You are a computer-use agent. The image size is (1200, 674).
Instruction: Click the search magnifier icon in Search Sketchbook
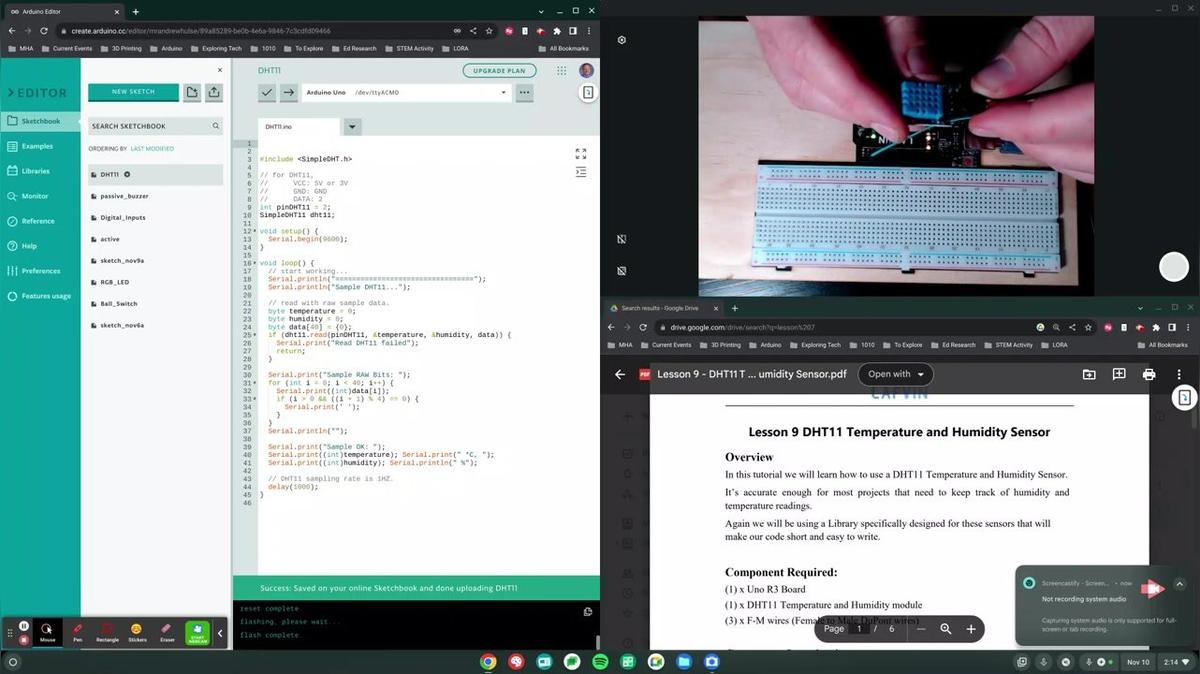[216, 126]
